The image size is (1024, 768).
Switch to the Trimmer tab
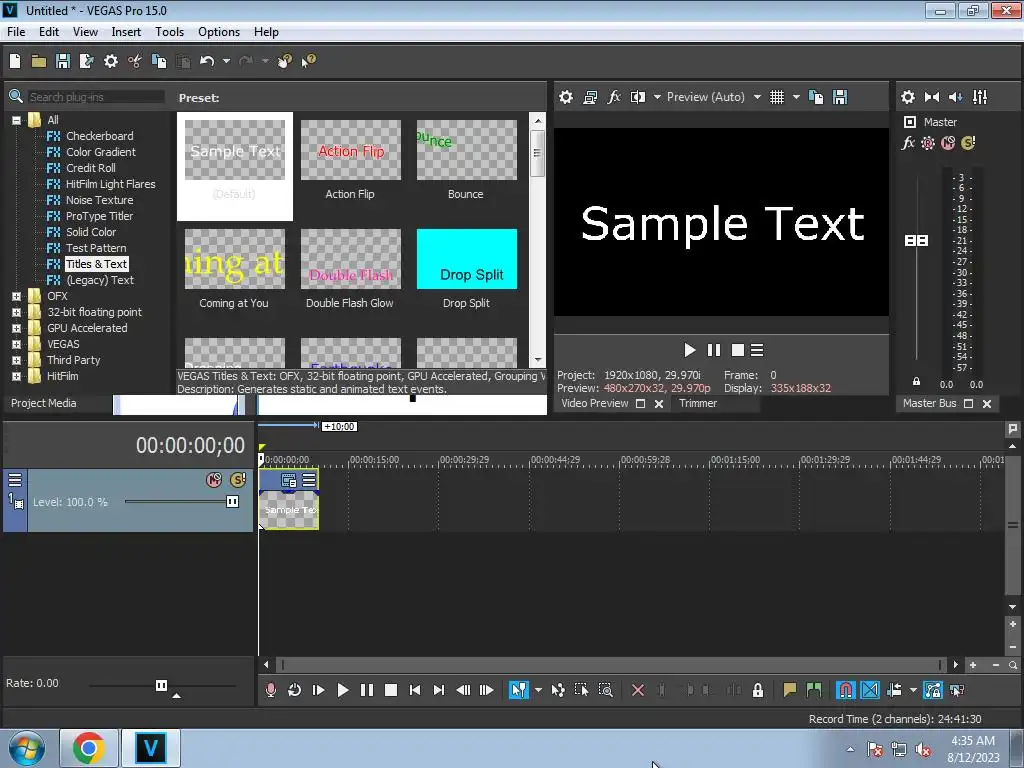(x=697, y=404)
